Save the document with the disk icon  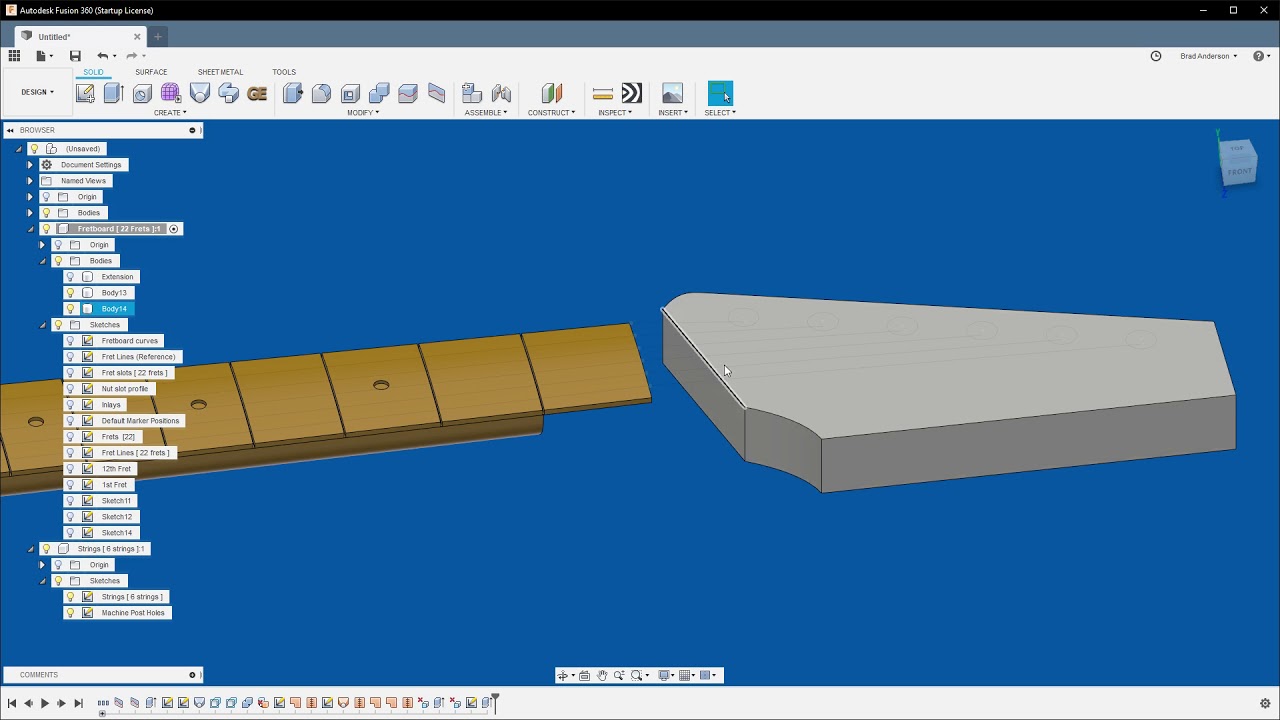pos(75,56)
